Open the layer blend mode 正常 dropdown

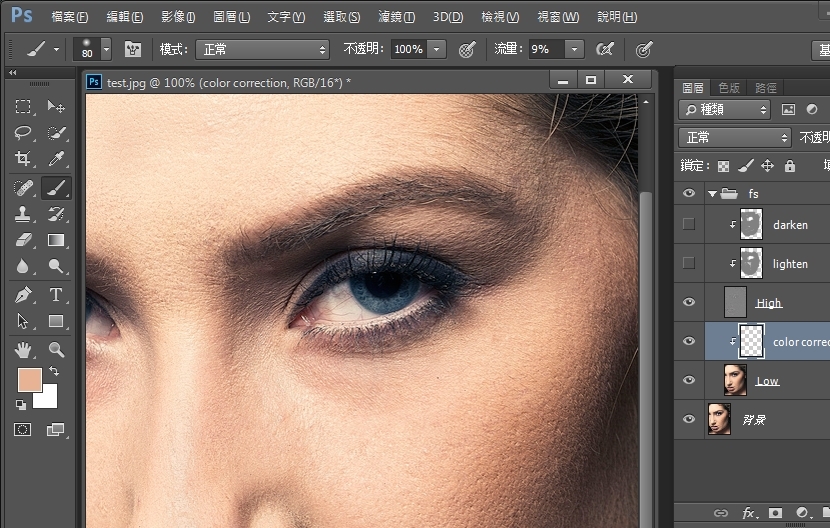point(735,138)
